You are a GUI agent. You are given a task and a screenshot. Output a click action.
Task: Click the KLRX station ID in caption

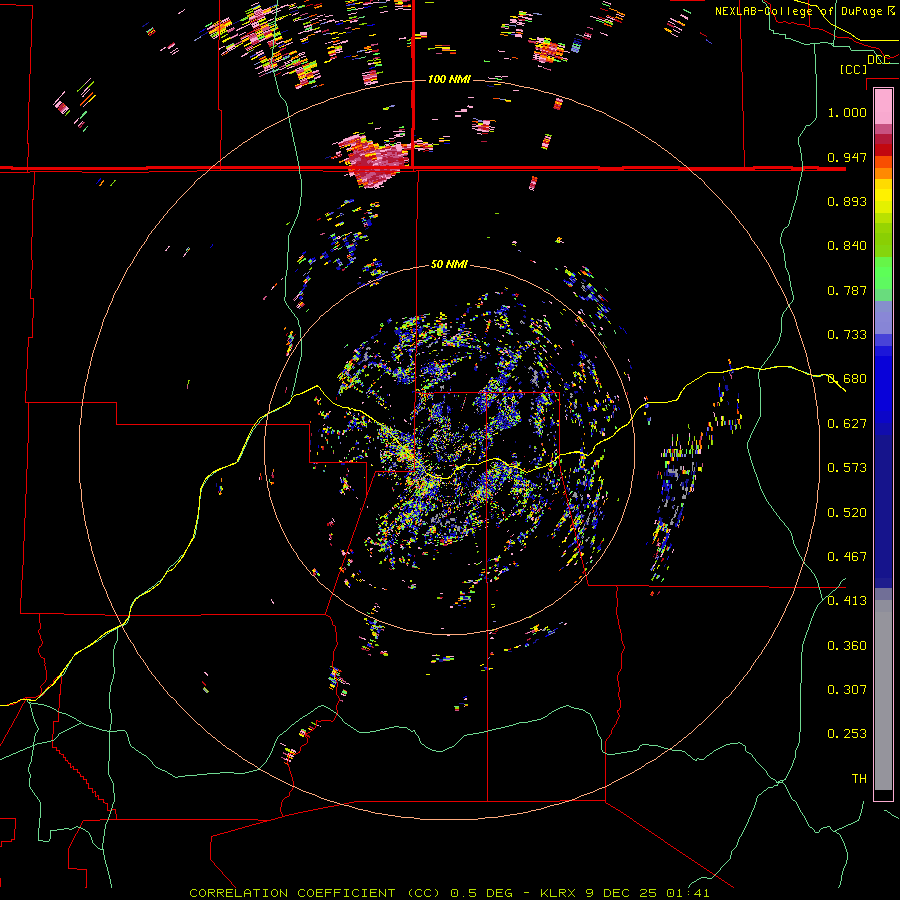pyautogui.click(x=559, y=893)
